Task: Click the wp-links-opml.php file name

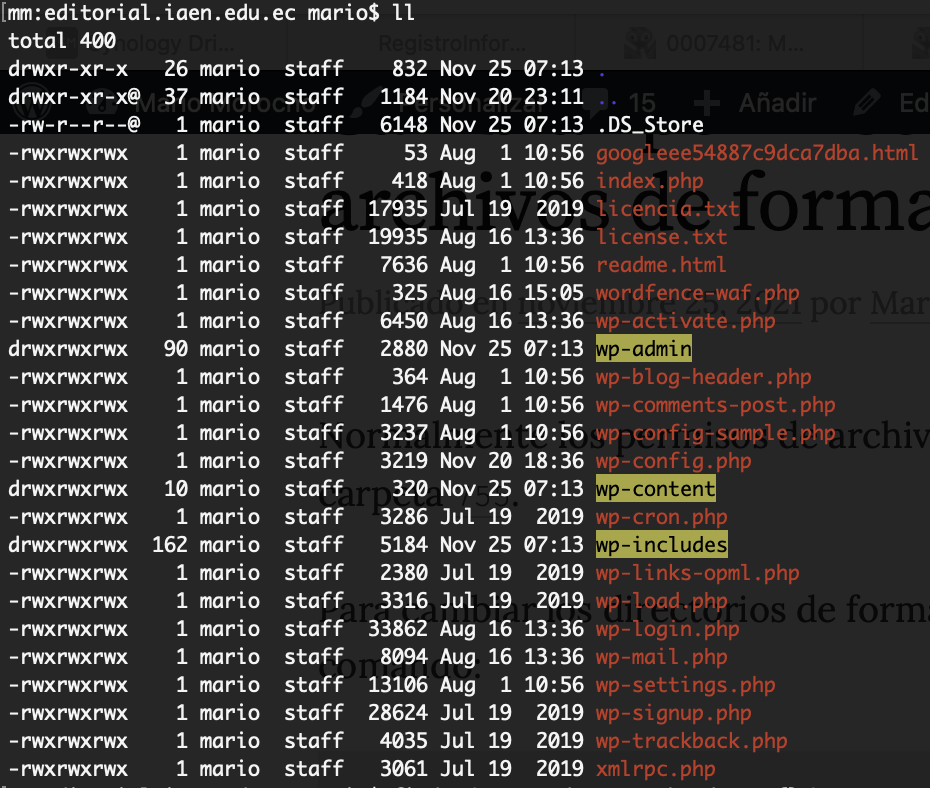Action: tap(698, 573)
